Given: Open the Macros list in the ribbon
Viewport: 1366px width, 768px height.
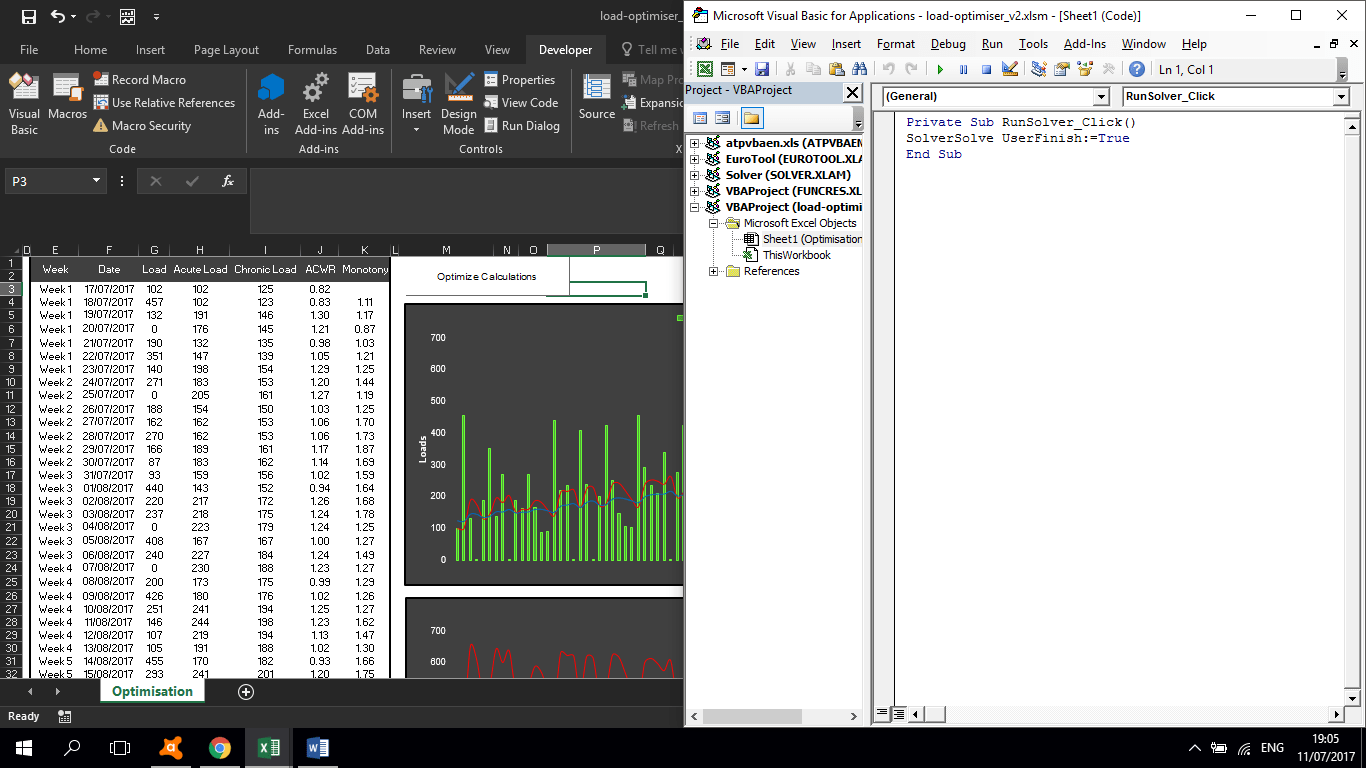Looking at the screenshot, I should [67, 98].
